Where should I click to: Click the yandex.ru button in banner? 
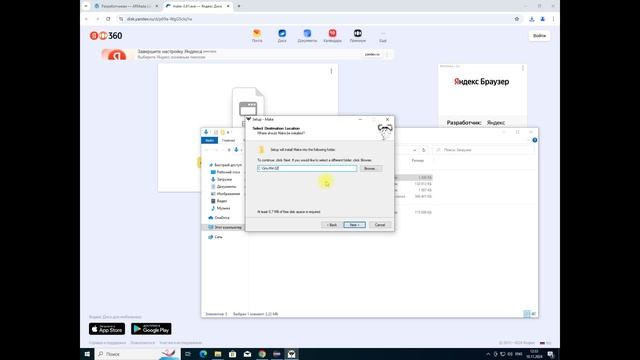(372, 54)
